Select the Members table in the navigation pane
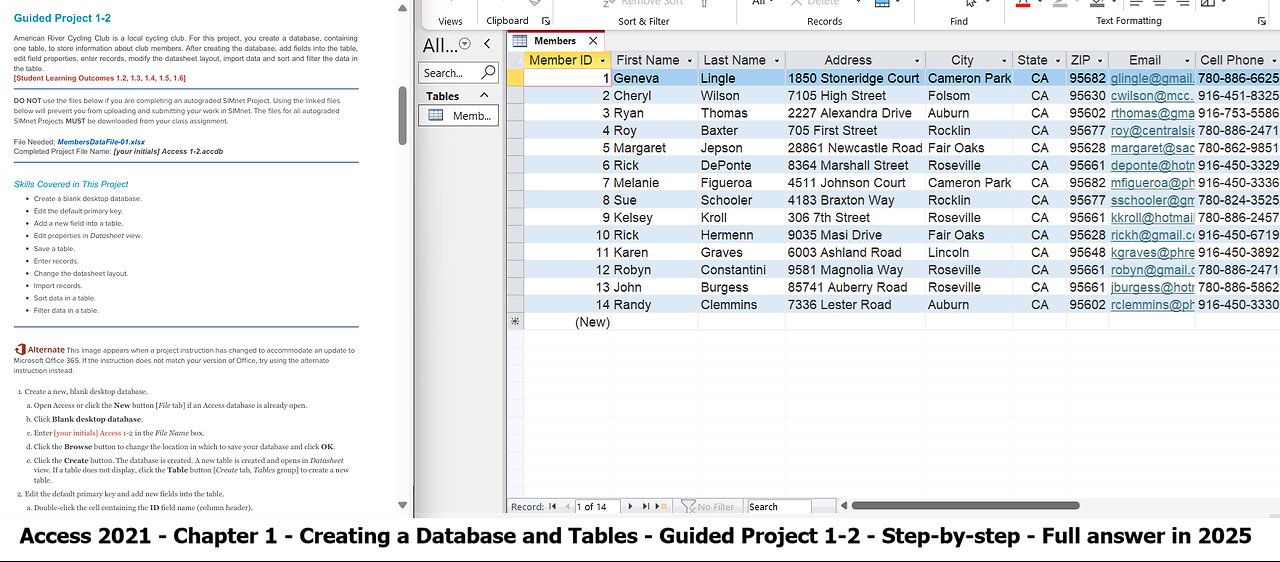1280x562 pixels. point(457,115)
